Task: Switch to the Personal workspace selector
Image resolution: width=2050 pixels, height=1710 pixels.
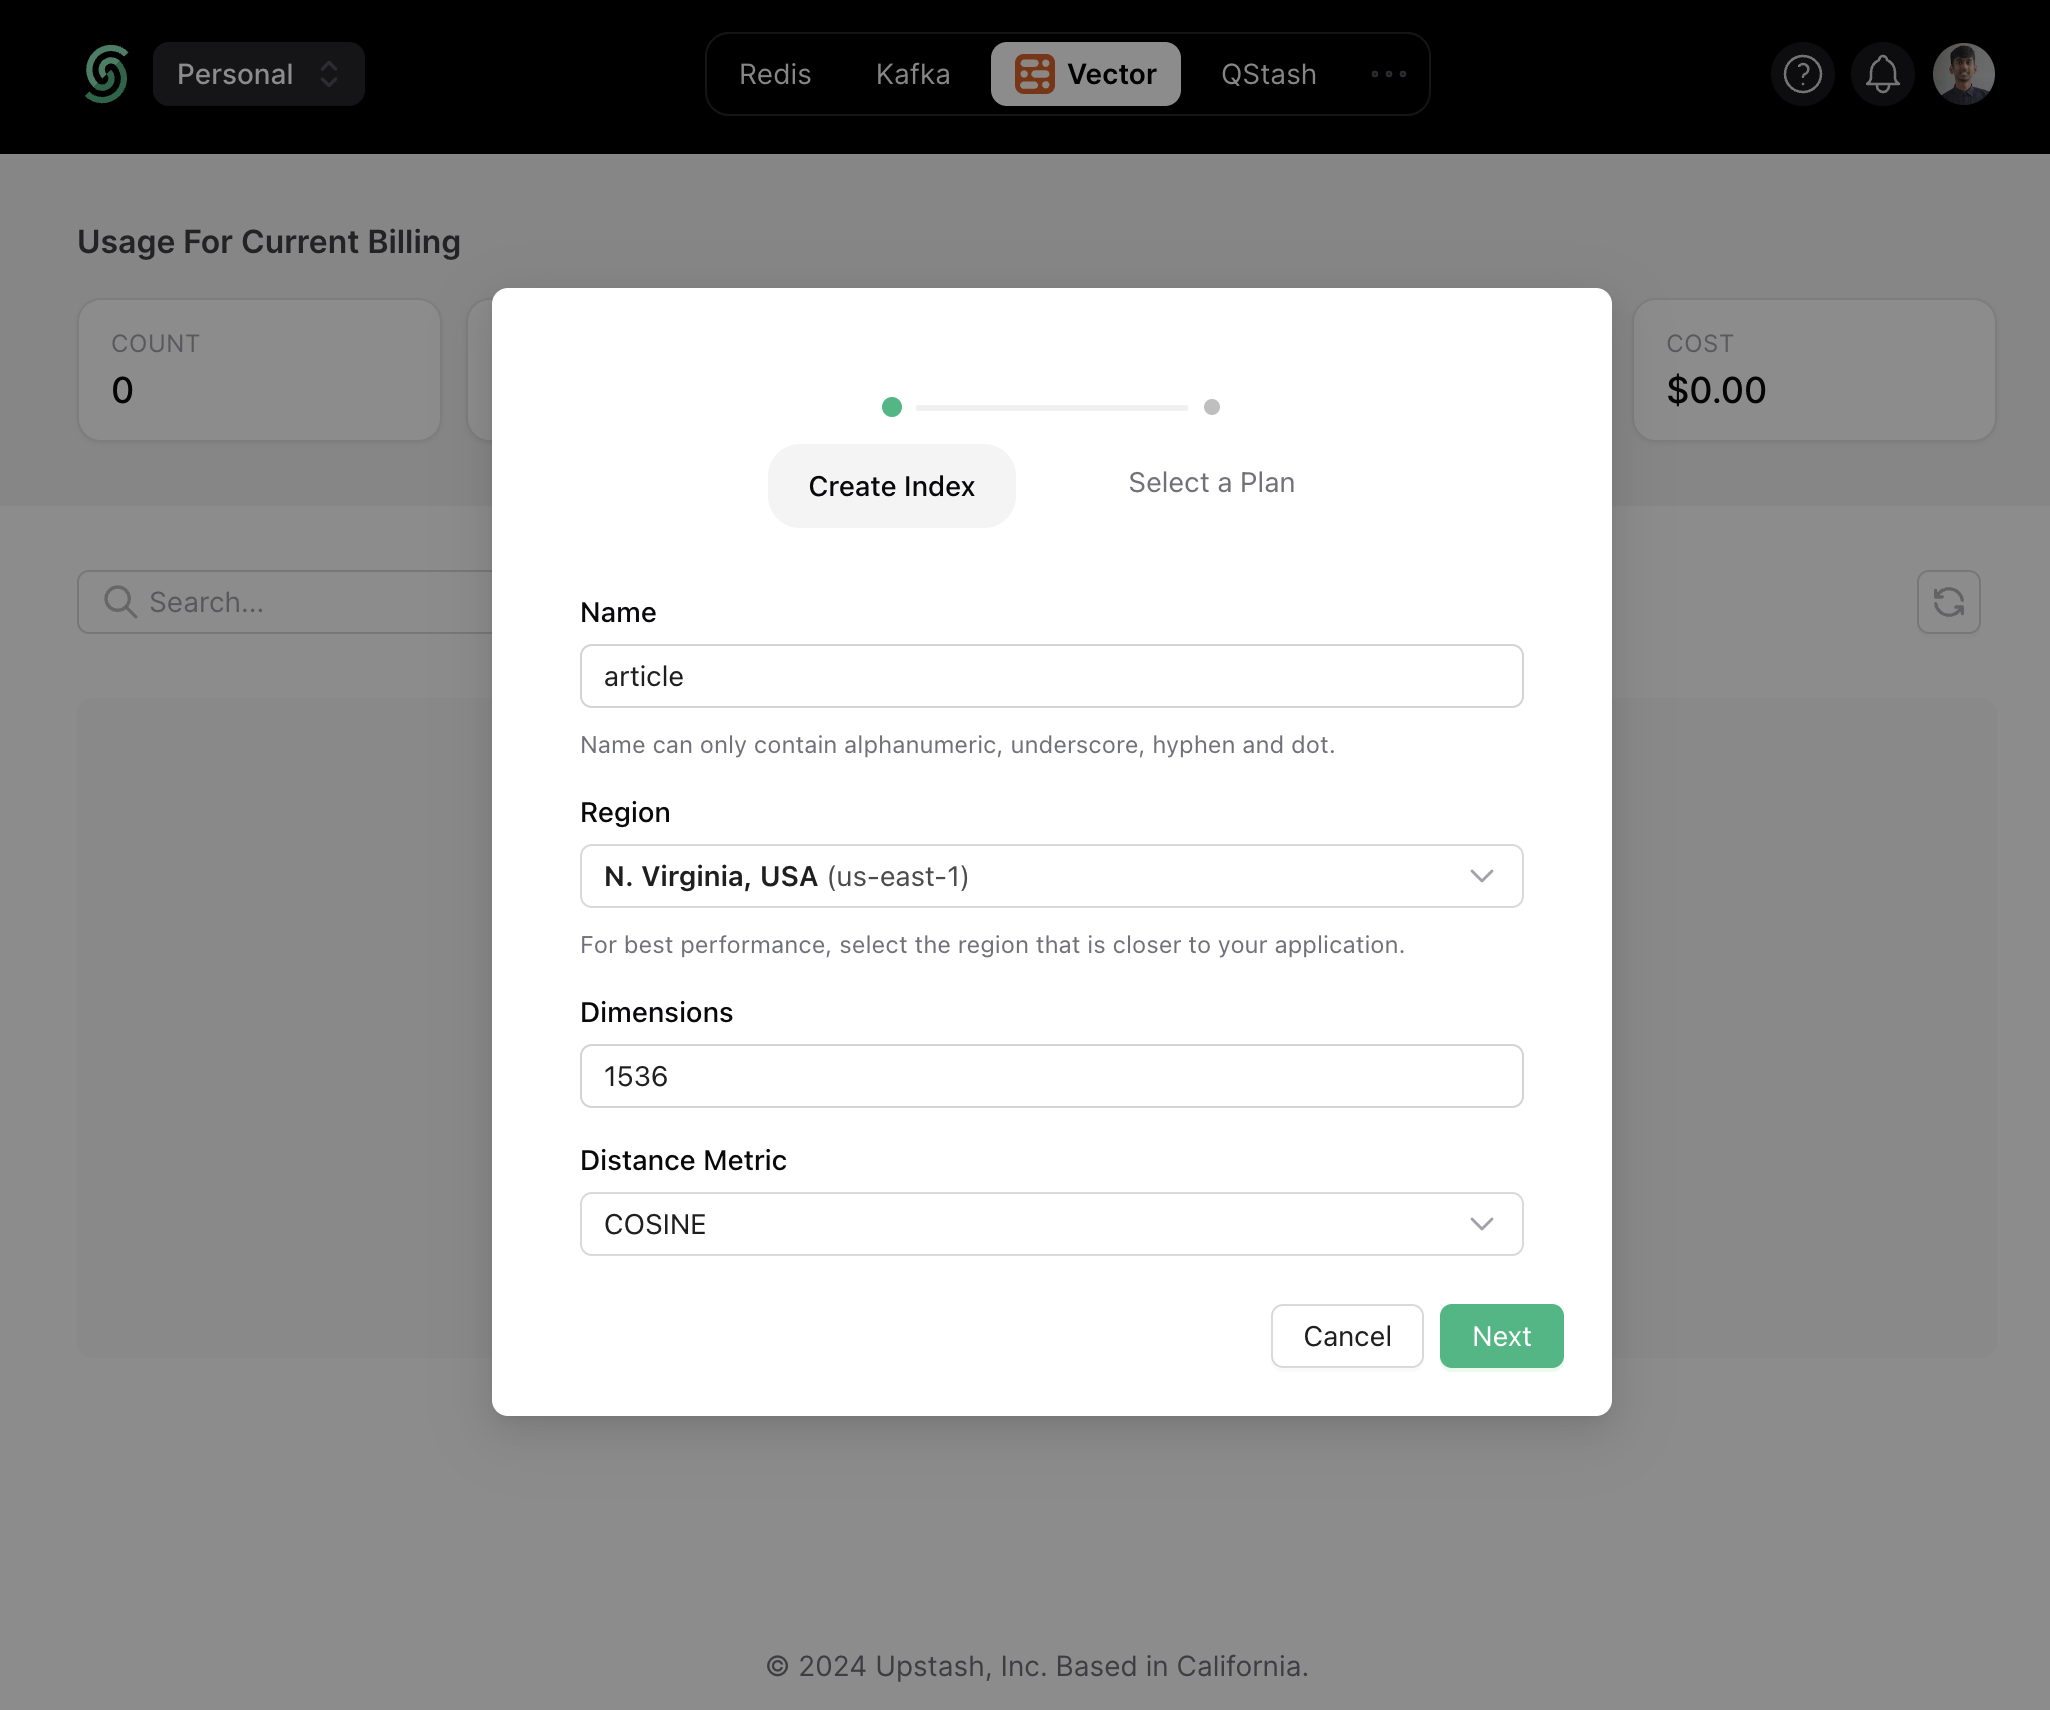Action: point(257,73)
